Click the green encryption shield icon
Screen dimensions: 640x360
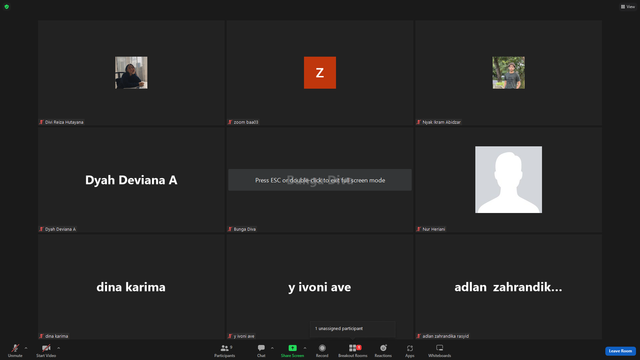tap(7, 7)
